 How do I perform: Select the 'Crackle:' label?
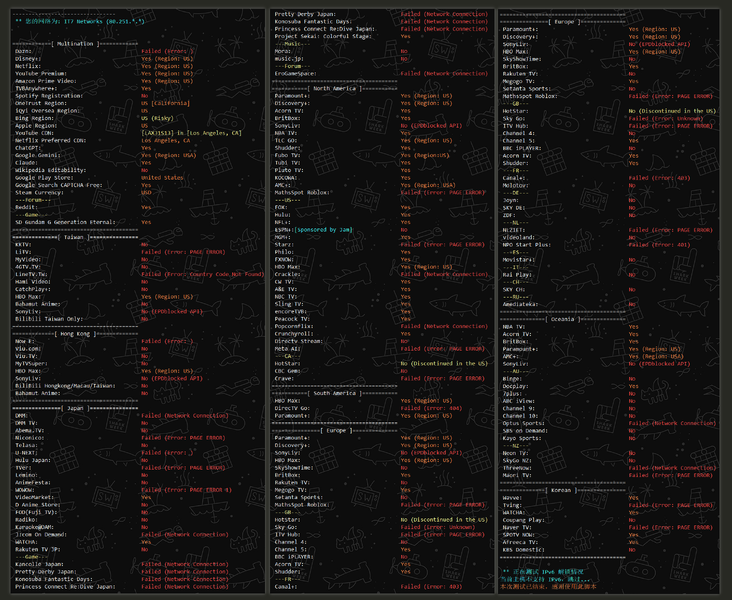pos(288,275)
